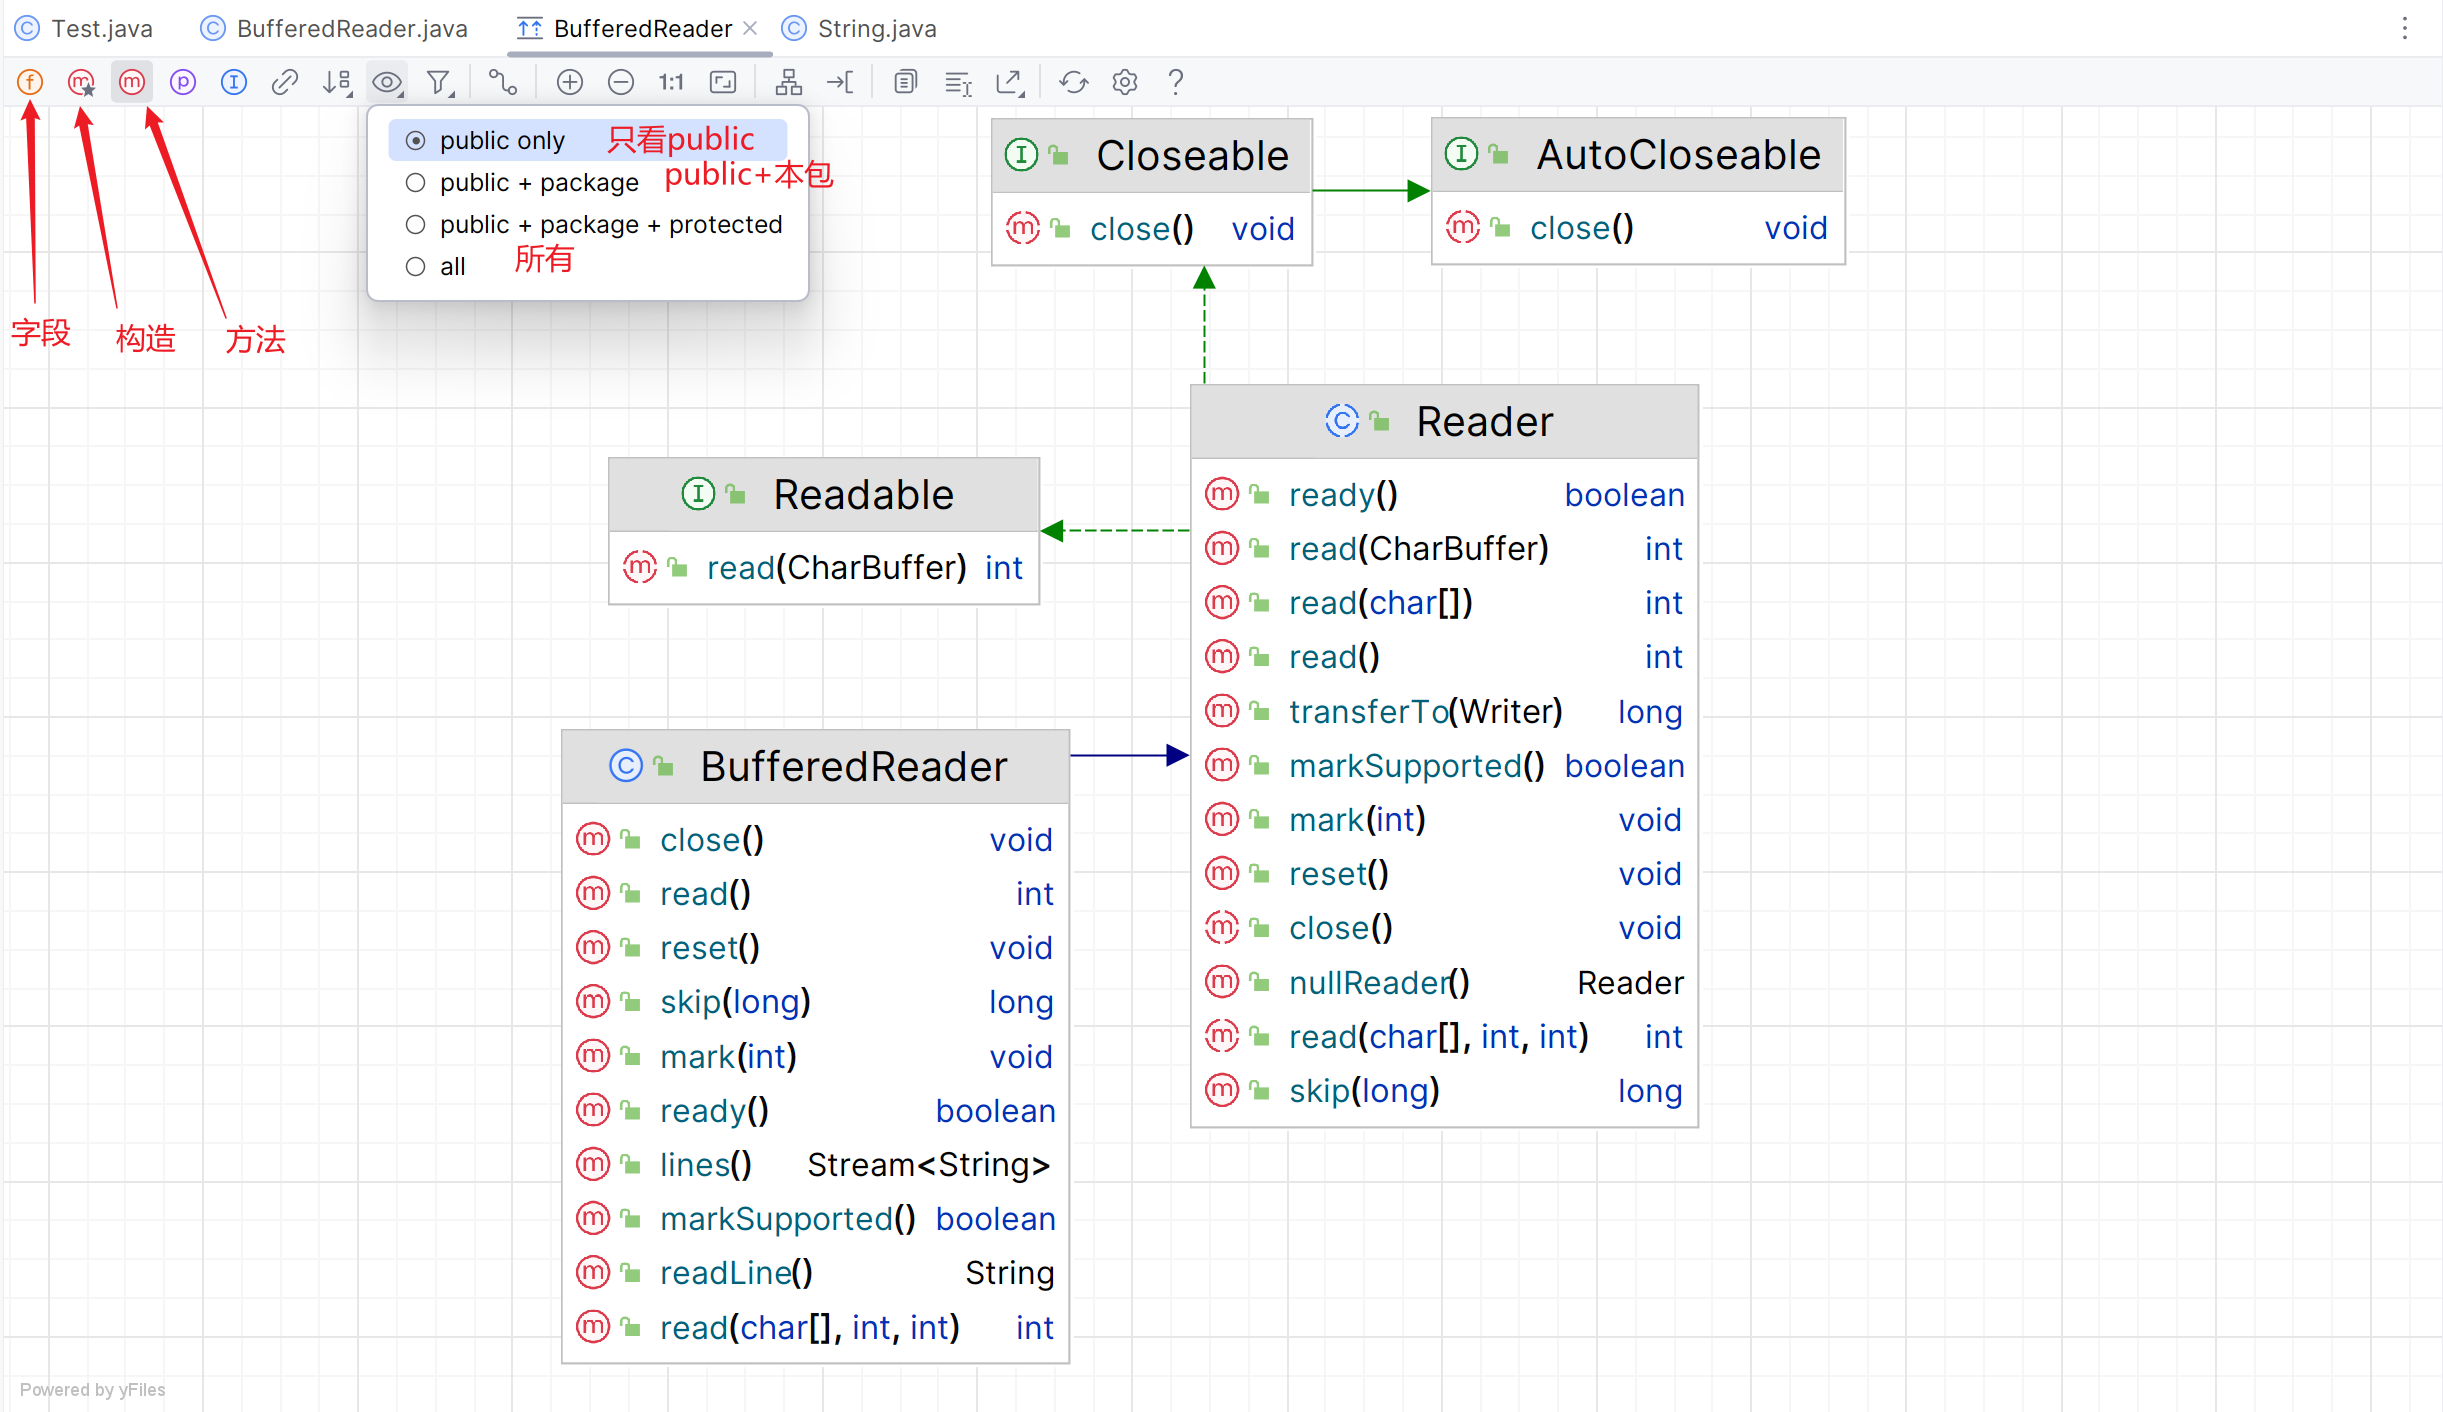This screenshot has height=1412, width=2443.
Task: Click the fit content icon
Action: (x=723, y=82)
